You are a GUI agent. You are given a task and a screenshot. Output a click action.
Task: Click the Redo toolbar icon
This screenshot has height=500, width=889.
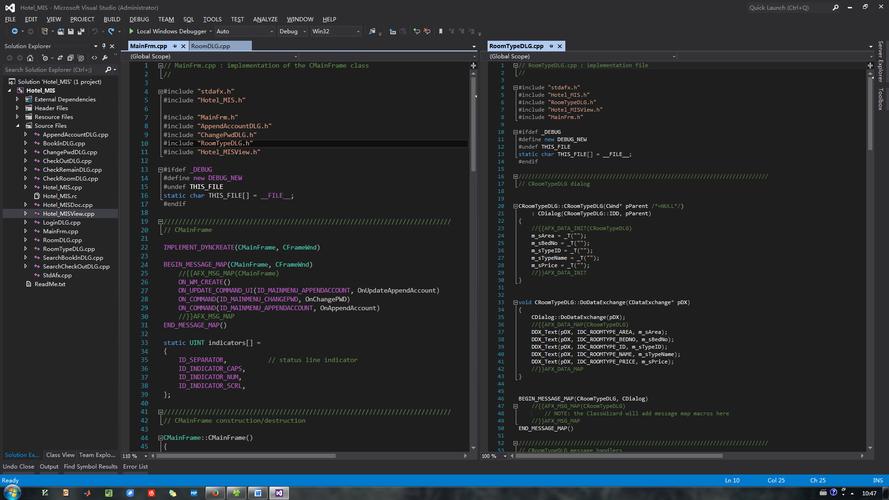(x=111, y=31)
